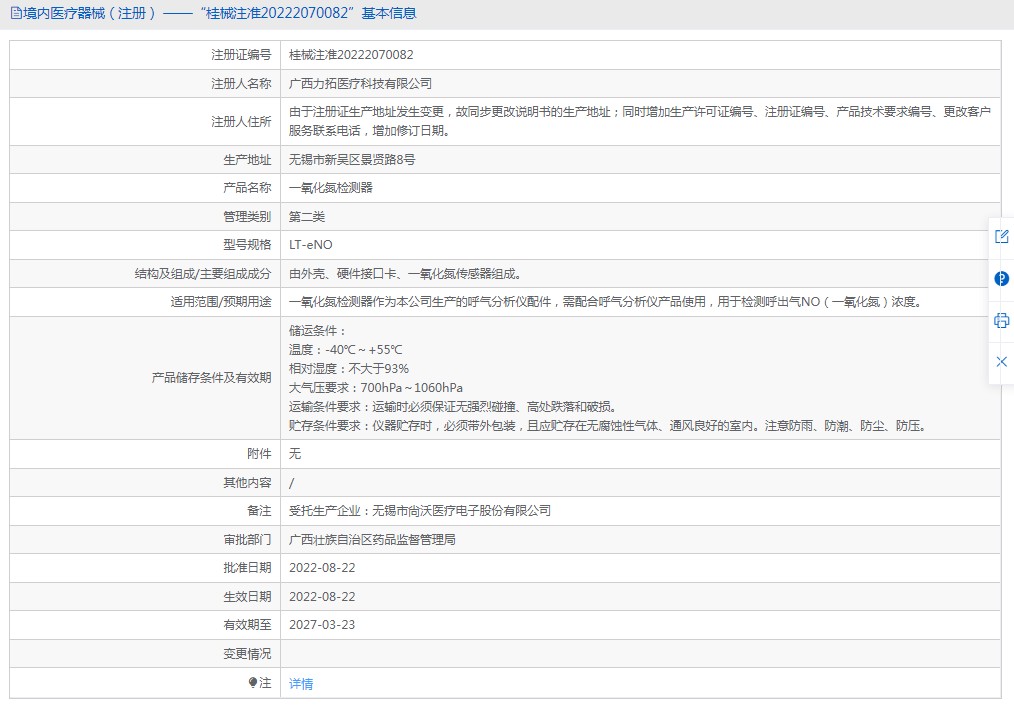This screenshot has width=1014, height=707.
Task: Click the 运输条件要求 line
Action: point(453,406)
